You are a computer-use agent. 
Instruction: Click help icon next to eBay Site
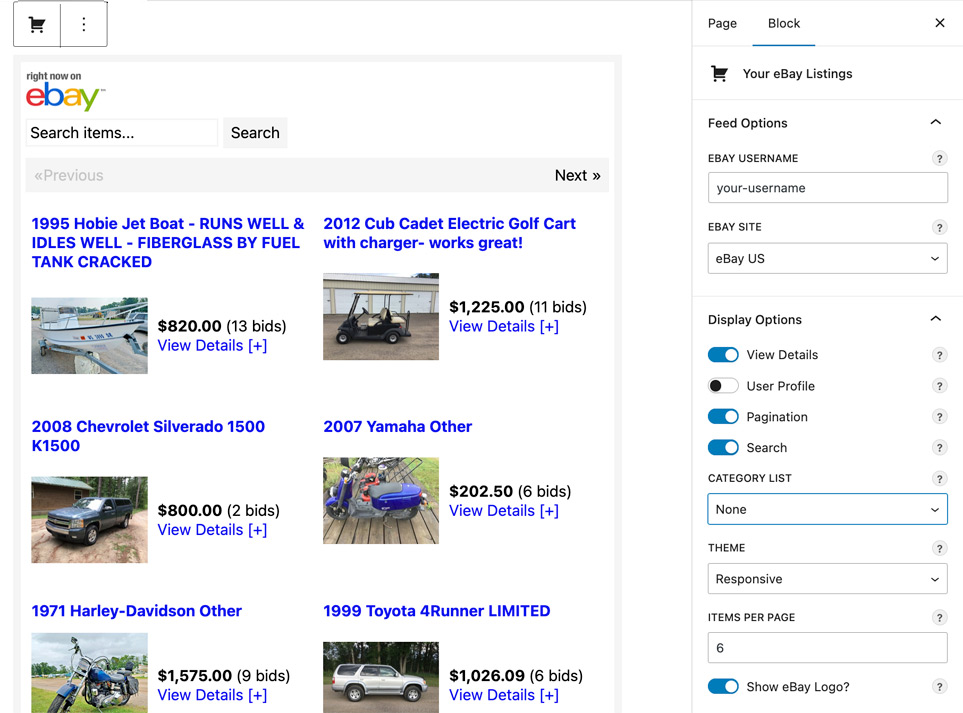pos(939,227)
